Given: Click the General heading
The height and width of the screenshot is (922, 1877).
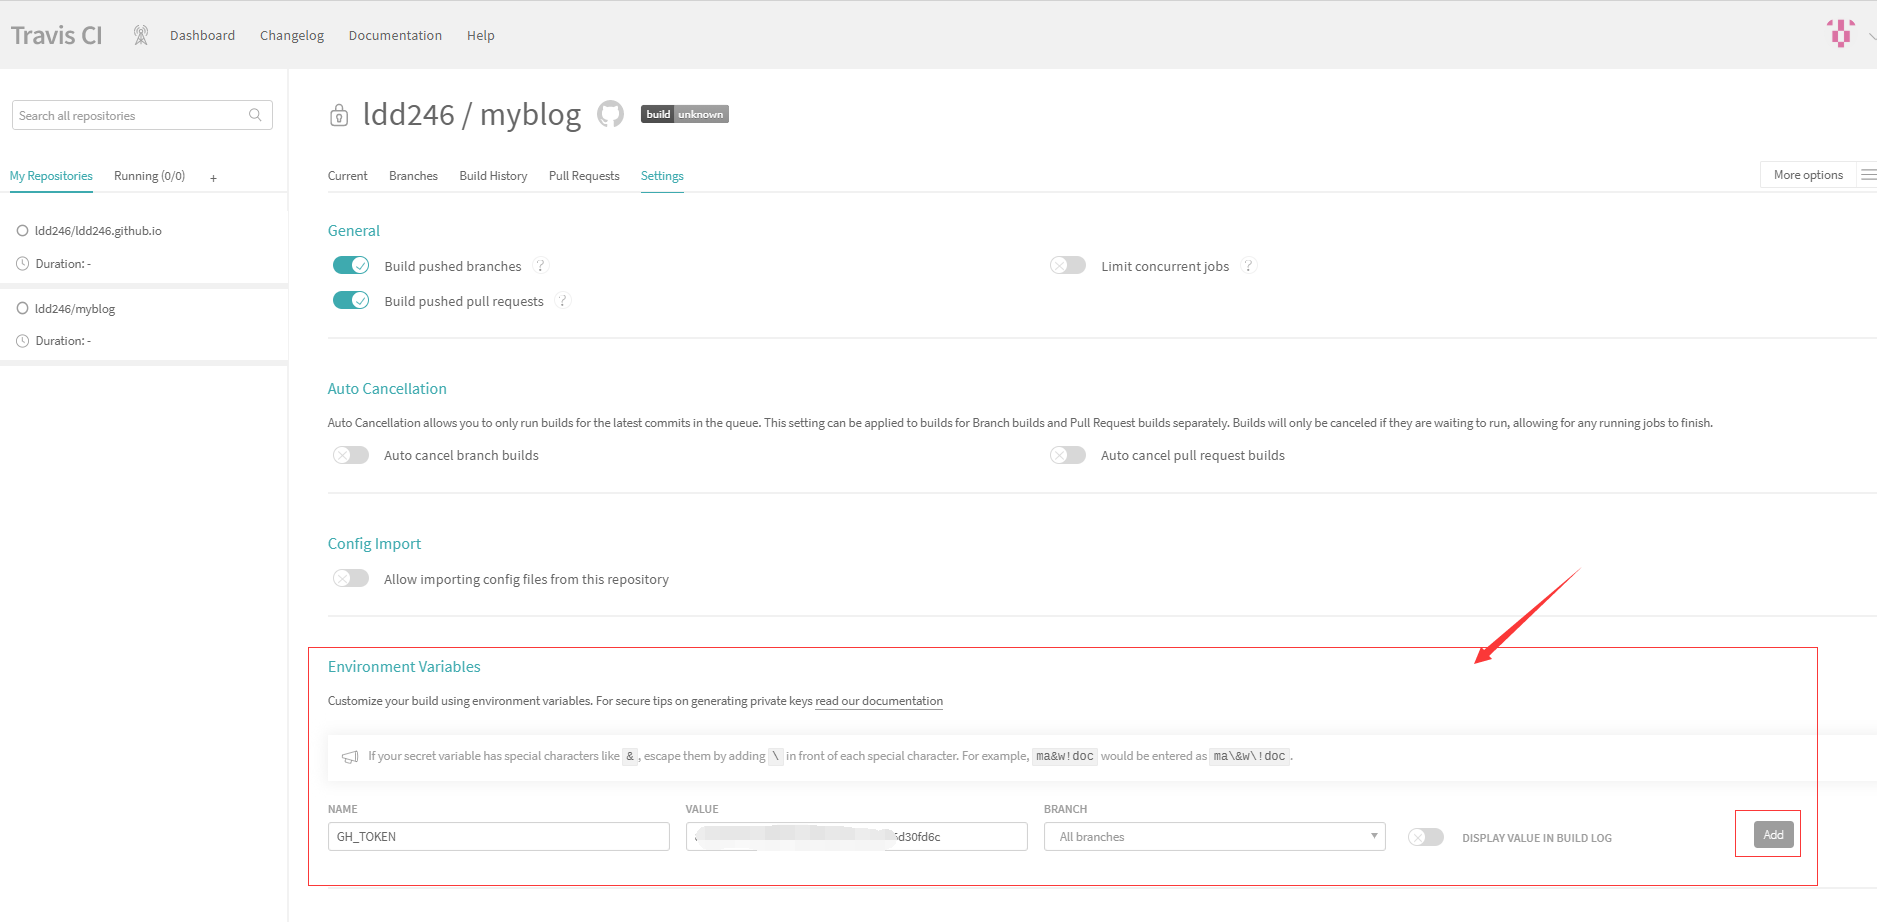Looking at the screenshot, I should [354, 231].
